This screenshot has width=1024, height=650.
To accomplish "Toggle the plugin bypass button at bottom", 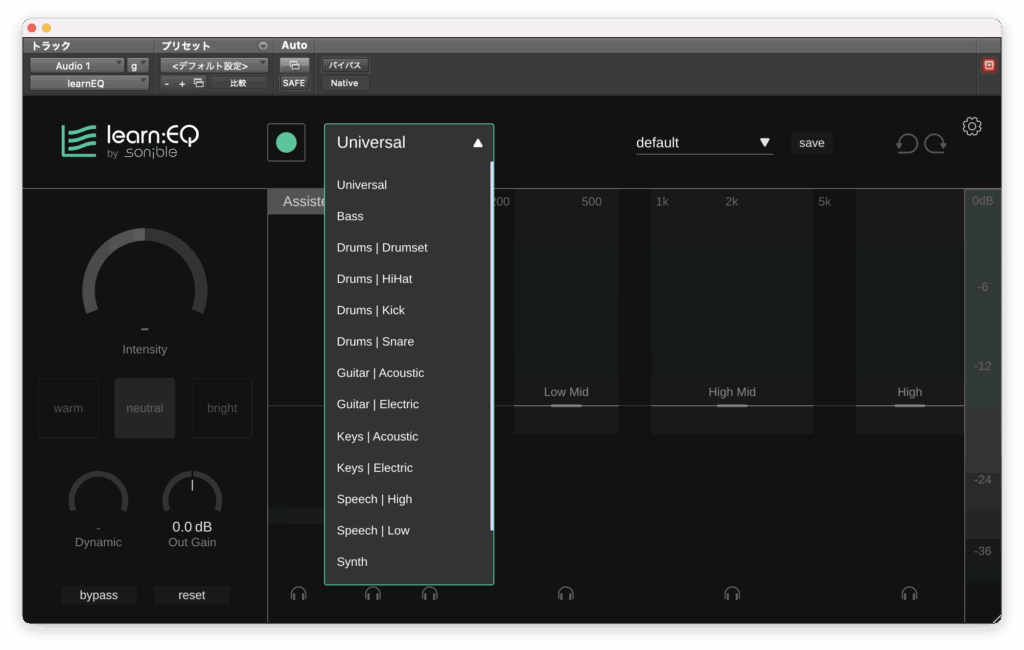I will [x=99, y=595].
